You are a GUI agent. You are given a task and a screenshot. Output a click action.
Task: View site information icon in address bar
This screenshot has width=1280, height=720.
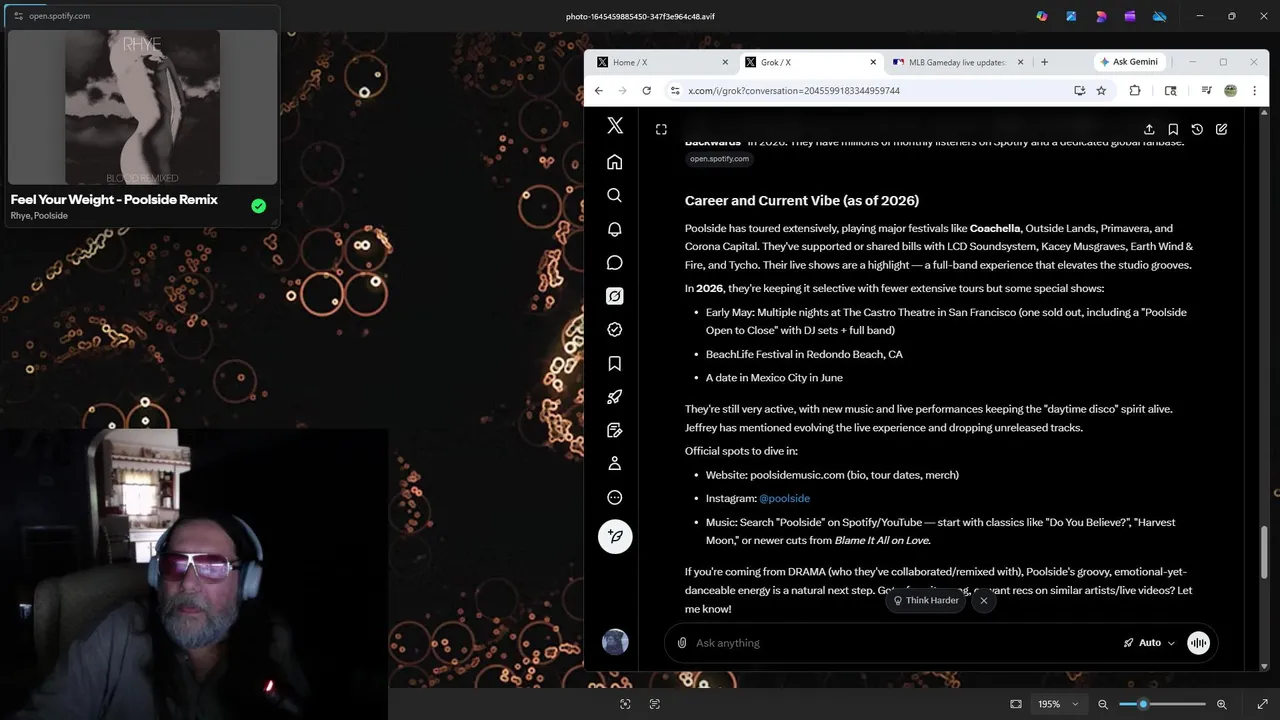pyautogui.click(x=676, y=90)
